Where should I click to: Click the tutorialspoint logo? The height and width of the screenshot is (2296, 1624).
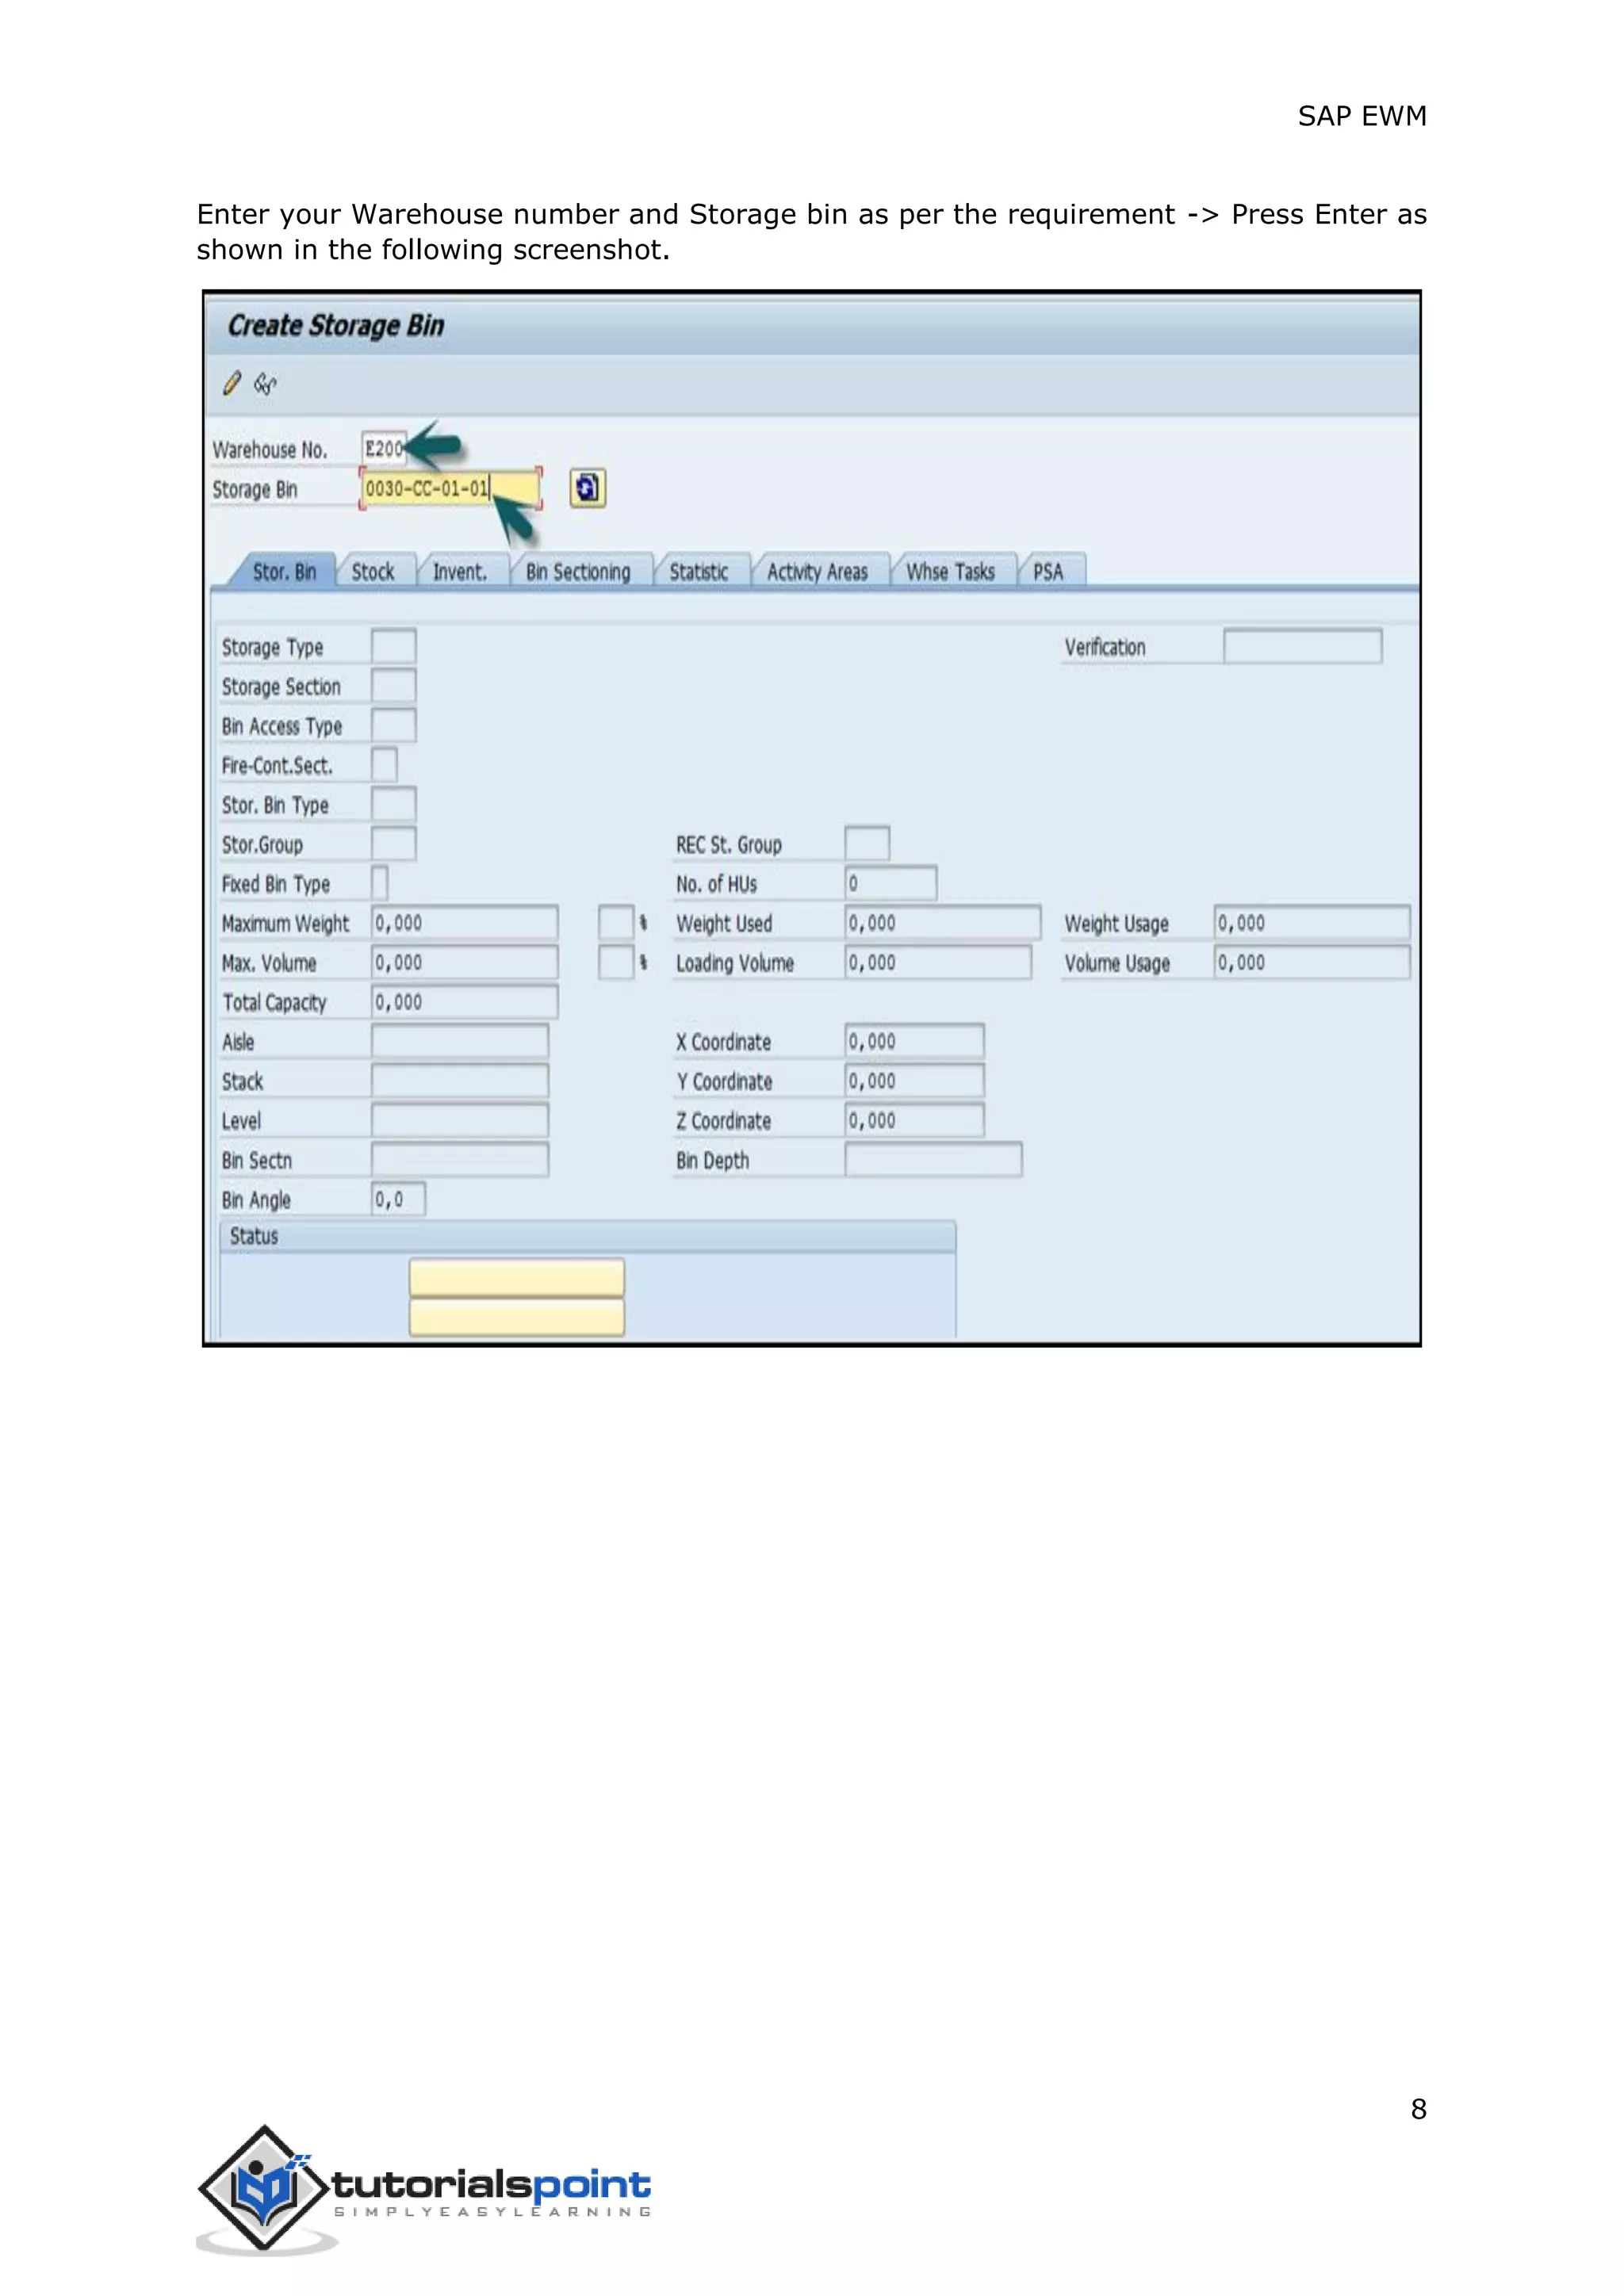pos(424,2189)
